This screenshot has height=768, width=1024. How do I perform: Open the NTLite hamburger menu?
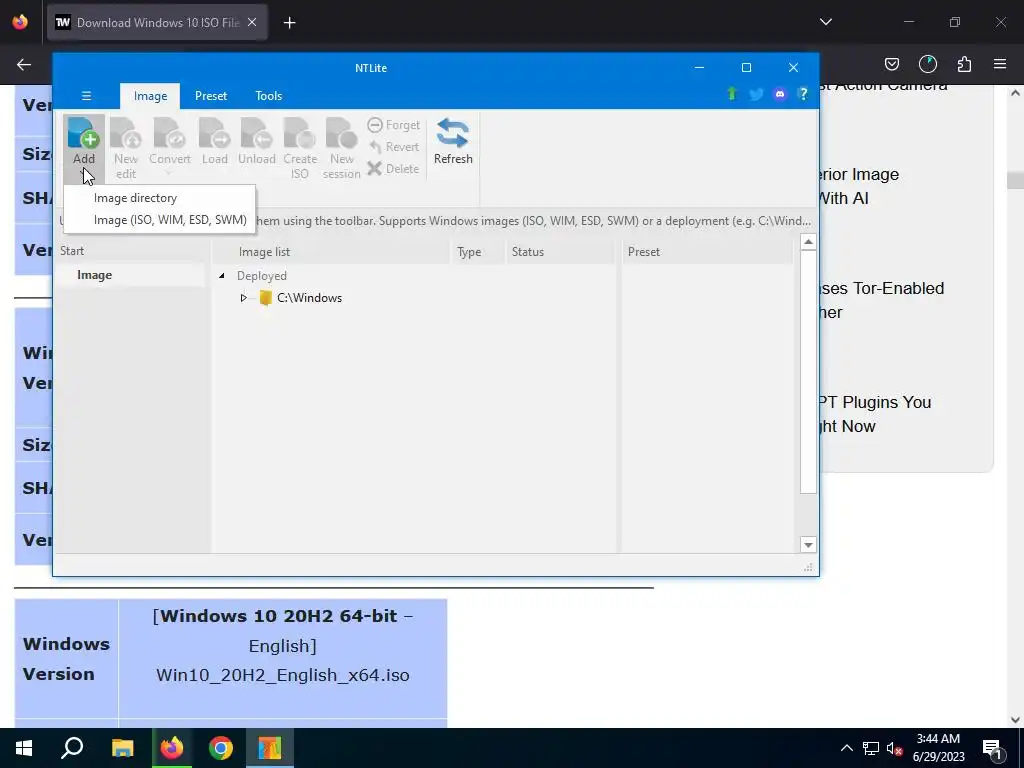[86, 96]
